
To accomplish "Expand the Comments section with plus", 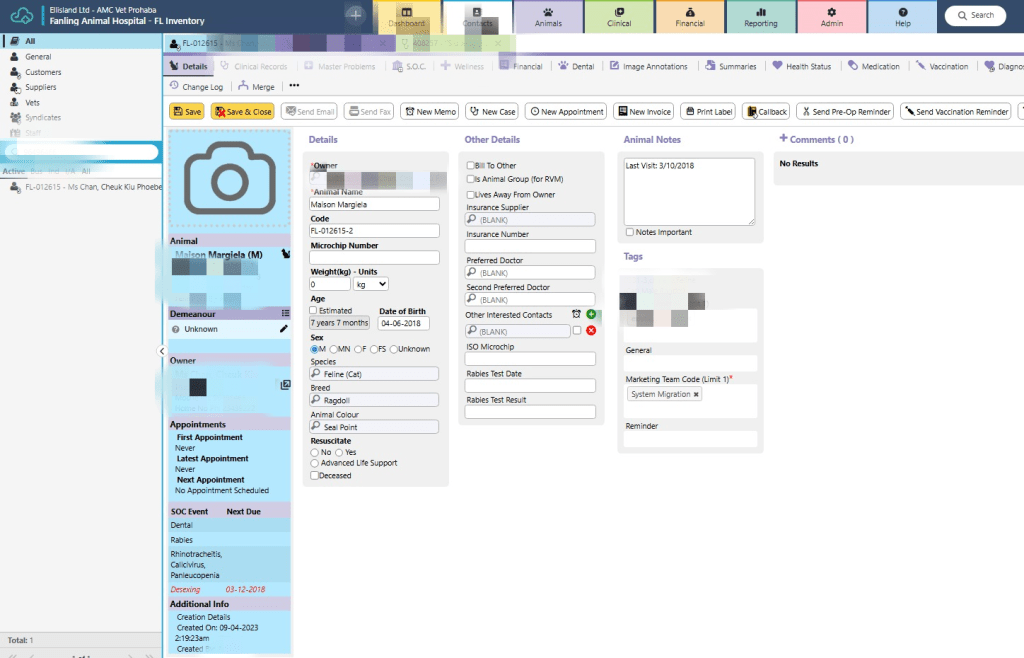I will coord(783,139).
